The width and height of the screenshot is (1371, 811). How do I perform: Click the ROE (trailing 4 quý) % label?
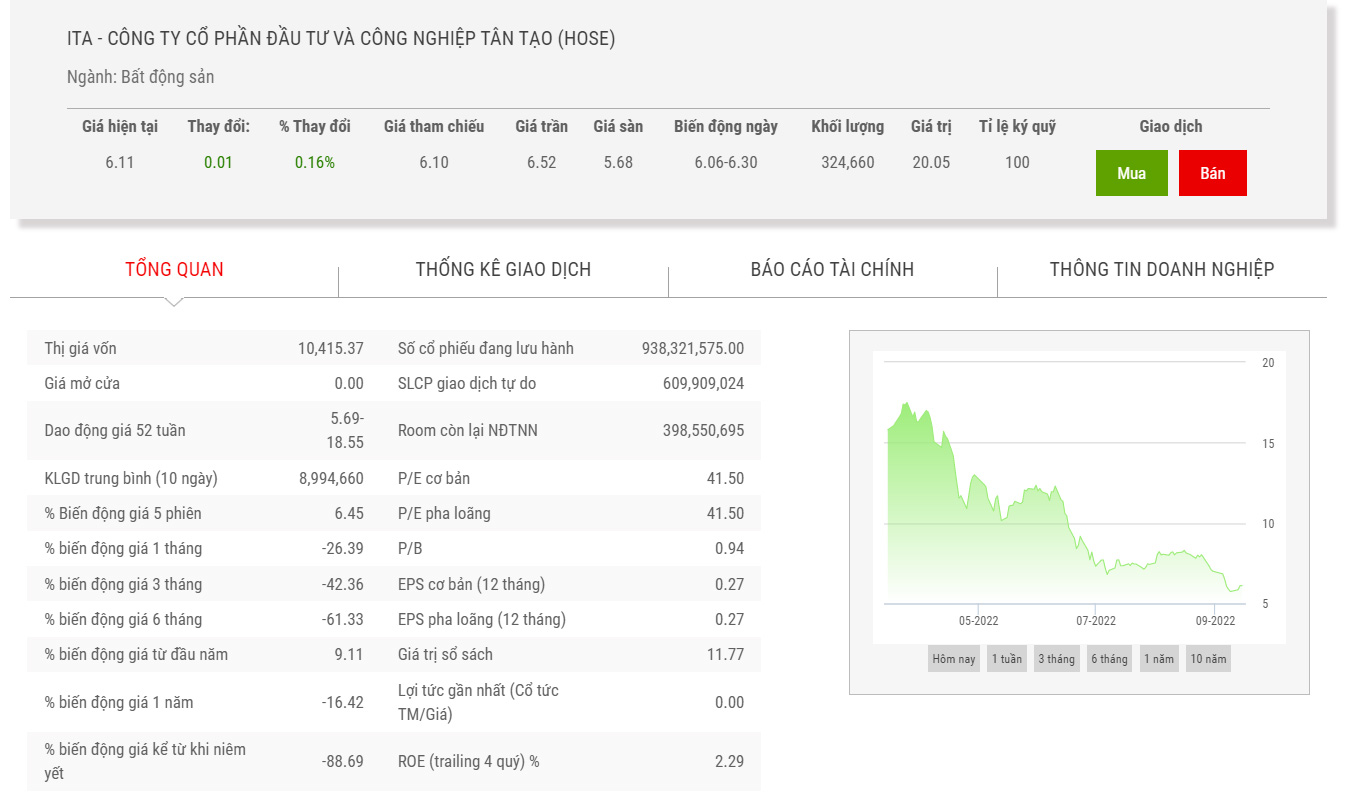pos(468,761)
